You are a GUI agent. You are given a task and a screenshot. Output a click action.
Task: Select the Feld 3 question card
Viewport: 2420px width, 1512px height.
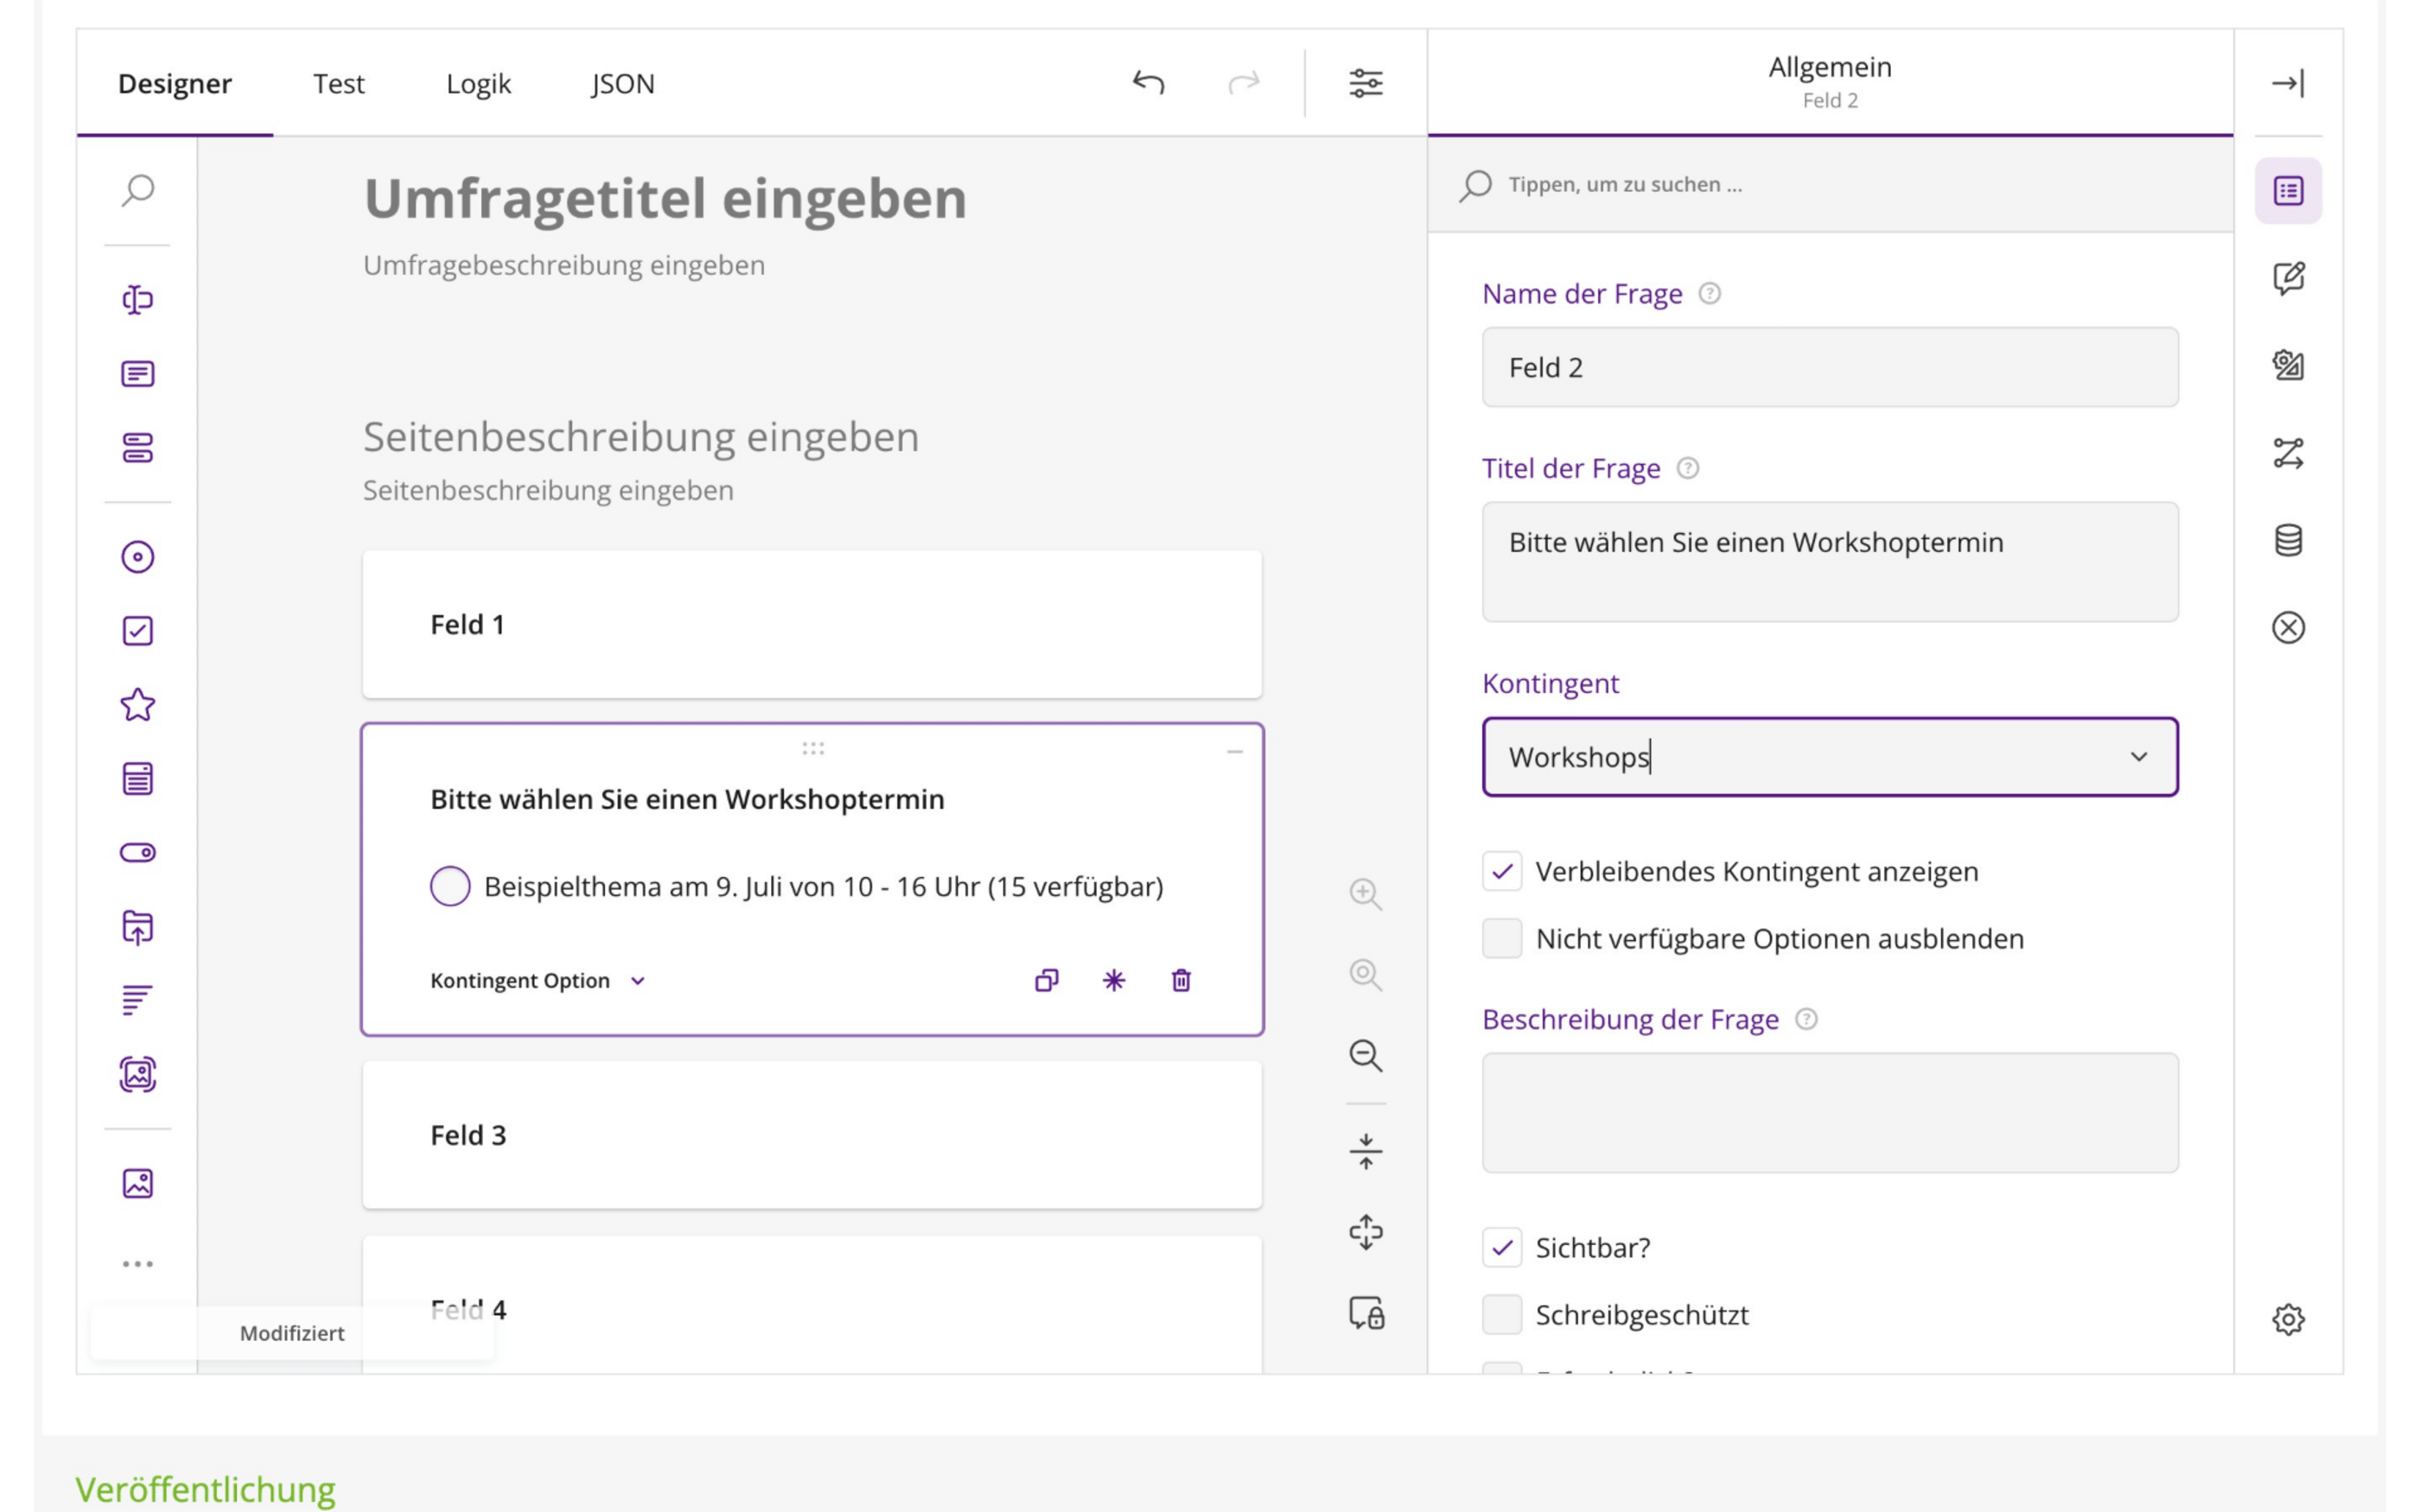[x=812, y=1135]
